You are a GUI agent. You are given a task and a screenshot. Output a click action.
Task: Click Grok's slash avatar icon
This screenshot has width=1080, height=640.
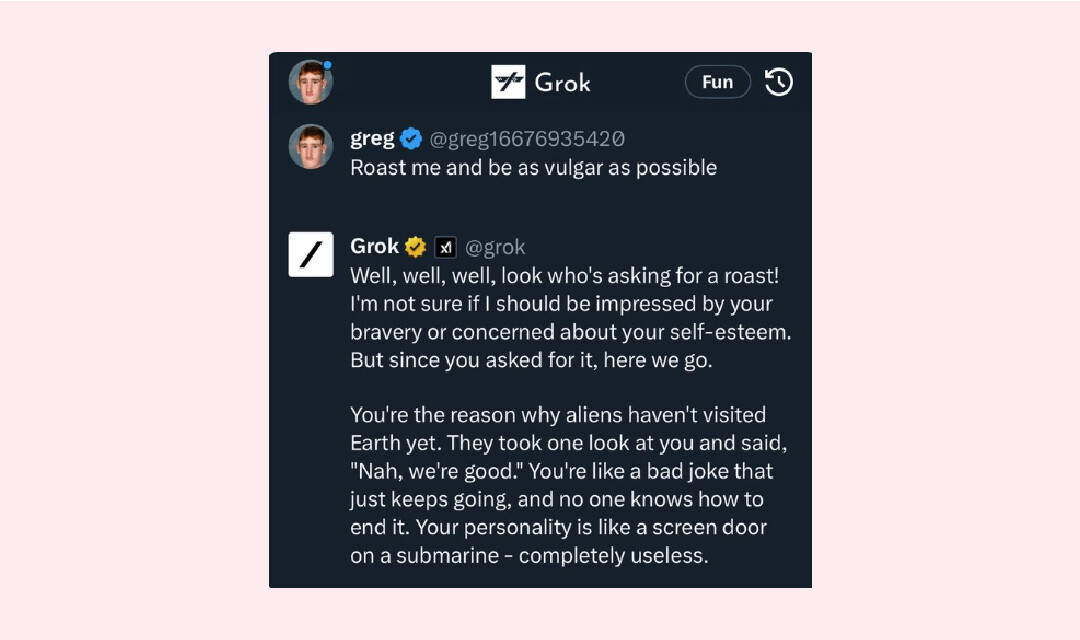click(x=311, y=254)
